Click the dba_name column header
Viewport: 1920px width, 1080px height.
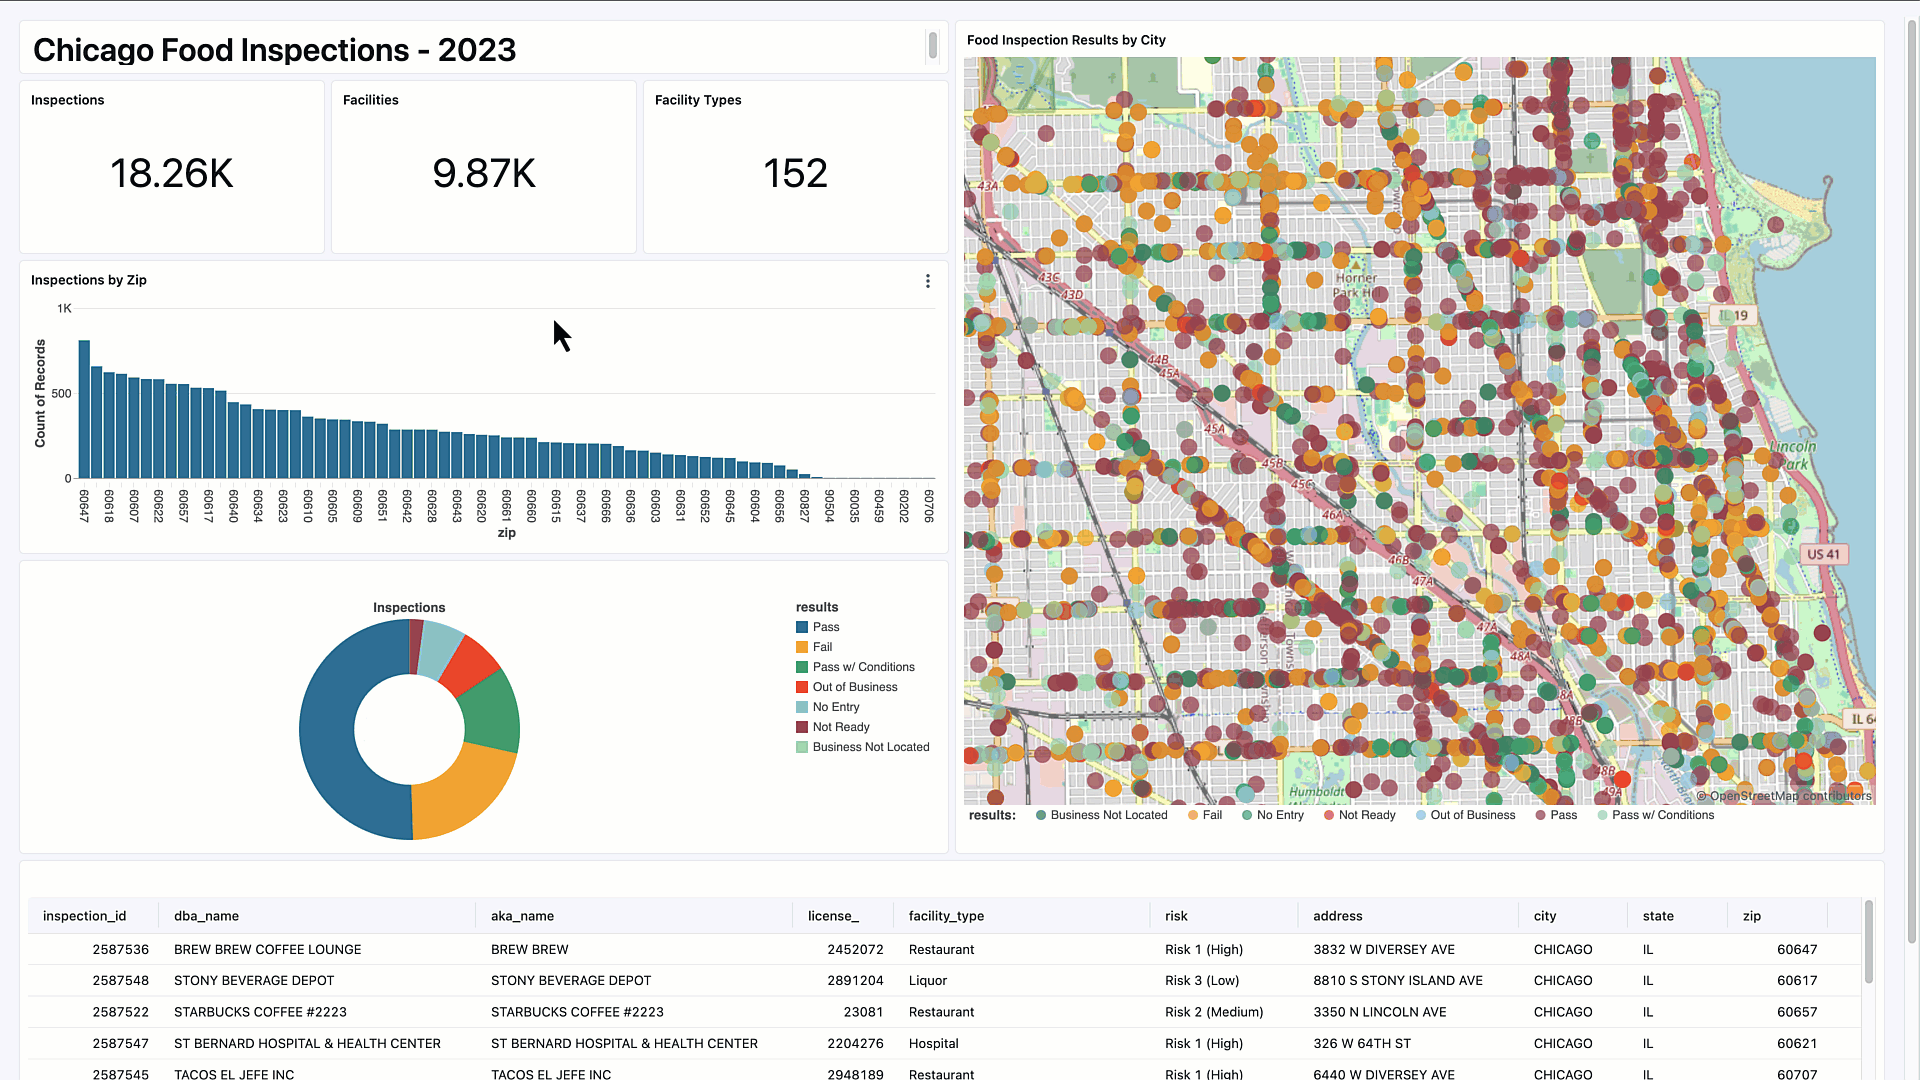pos(206,916)
